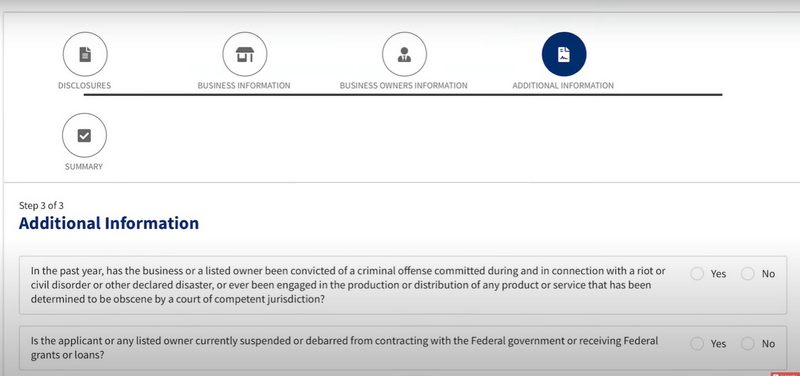Select the Business Information storefront icon

point(244,54)
